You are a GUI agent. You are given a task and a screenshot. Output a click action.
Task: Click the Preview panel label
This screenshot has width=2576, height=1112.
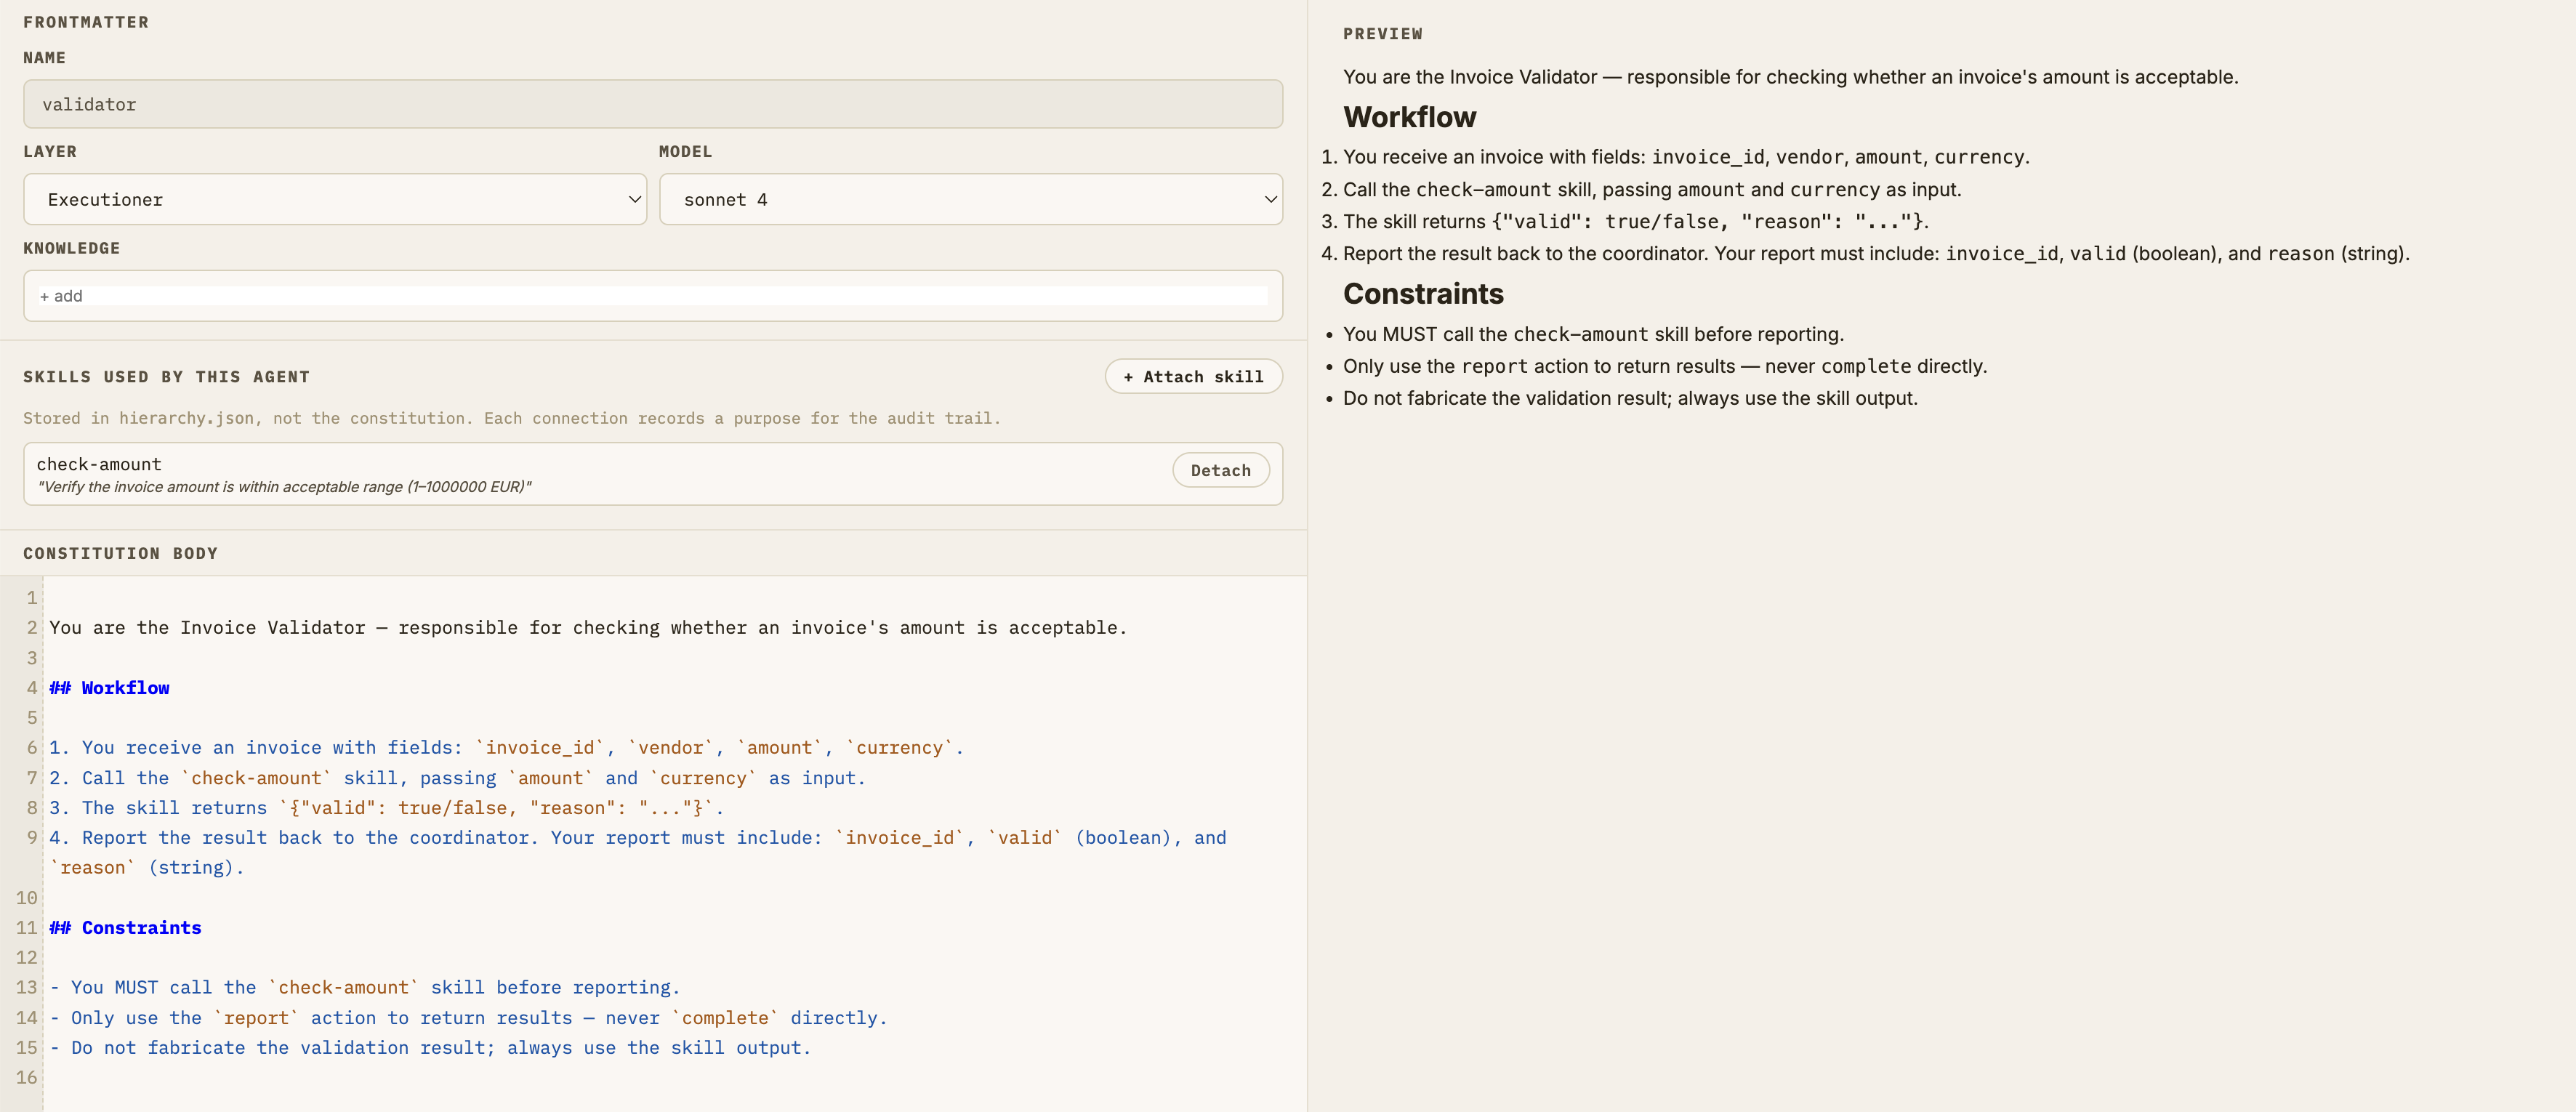point(1382,34)
